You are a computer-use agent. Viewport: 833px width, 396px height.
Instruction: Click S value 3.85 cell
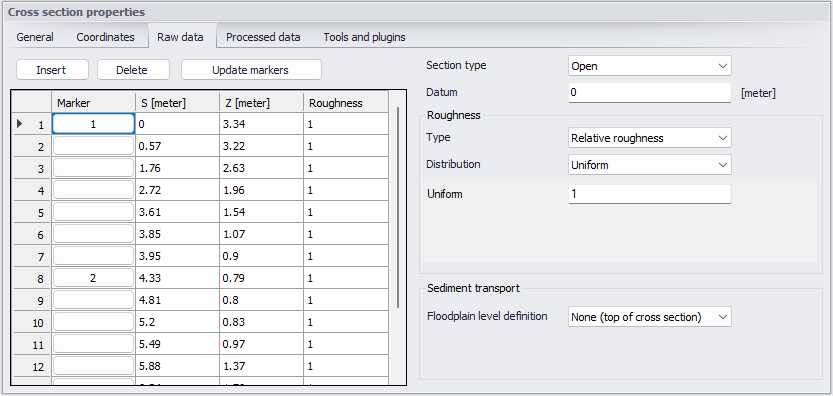177,234
